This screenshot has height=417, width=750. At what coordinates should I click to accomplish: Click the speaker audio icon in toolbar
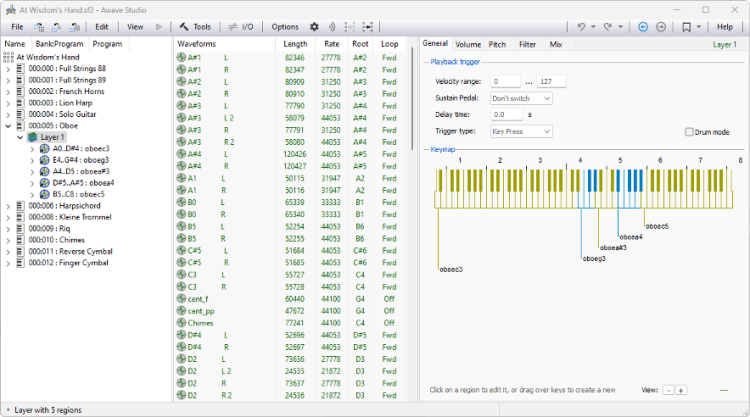333,26
